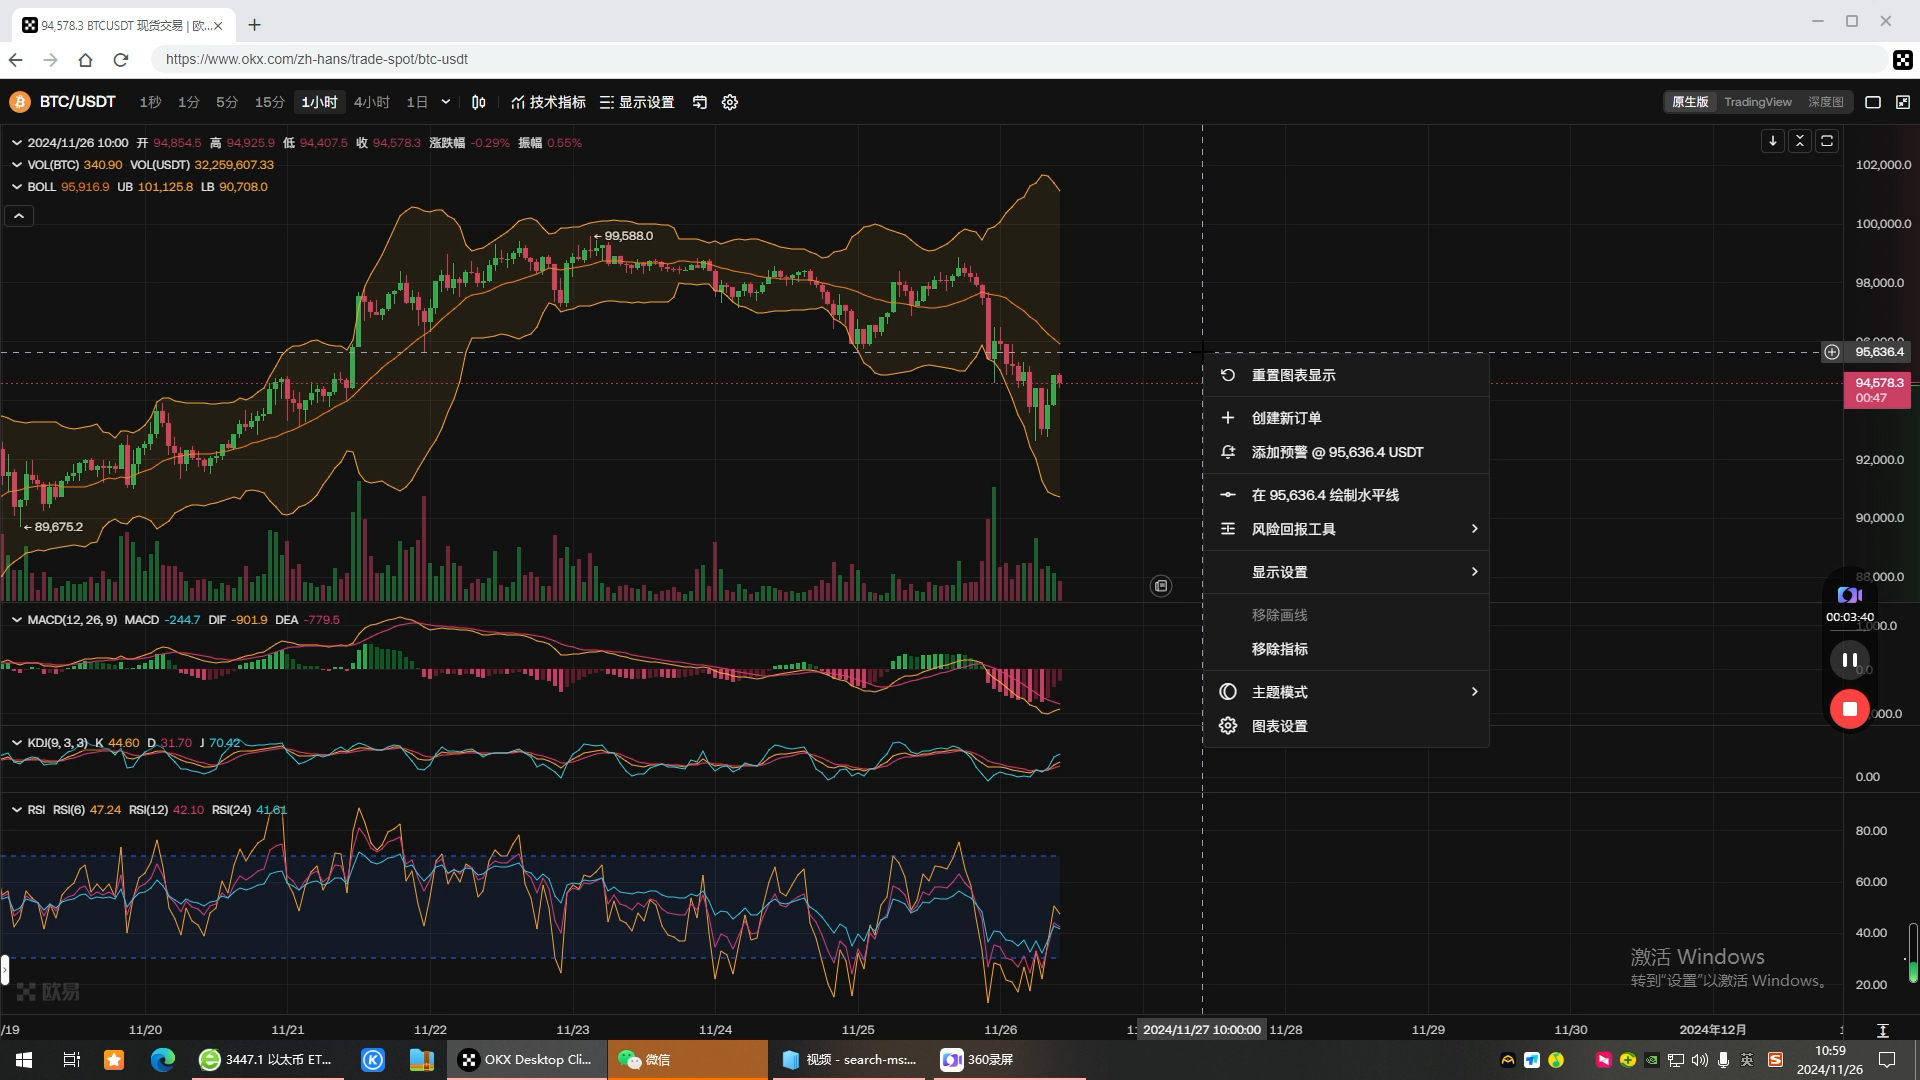Open Microsoft Edge from taskbar
The image size is (1920, 1080).
[162, 1060]
